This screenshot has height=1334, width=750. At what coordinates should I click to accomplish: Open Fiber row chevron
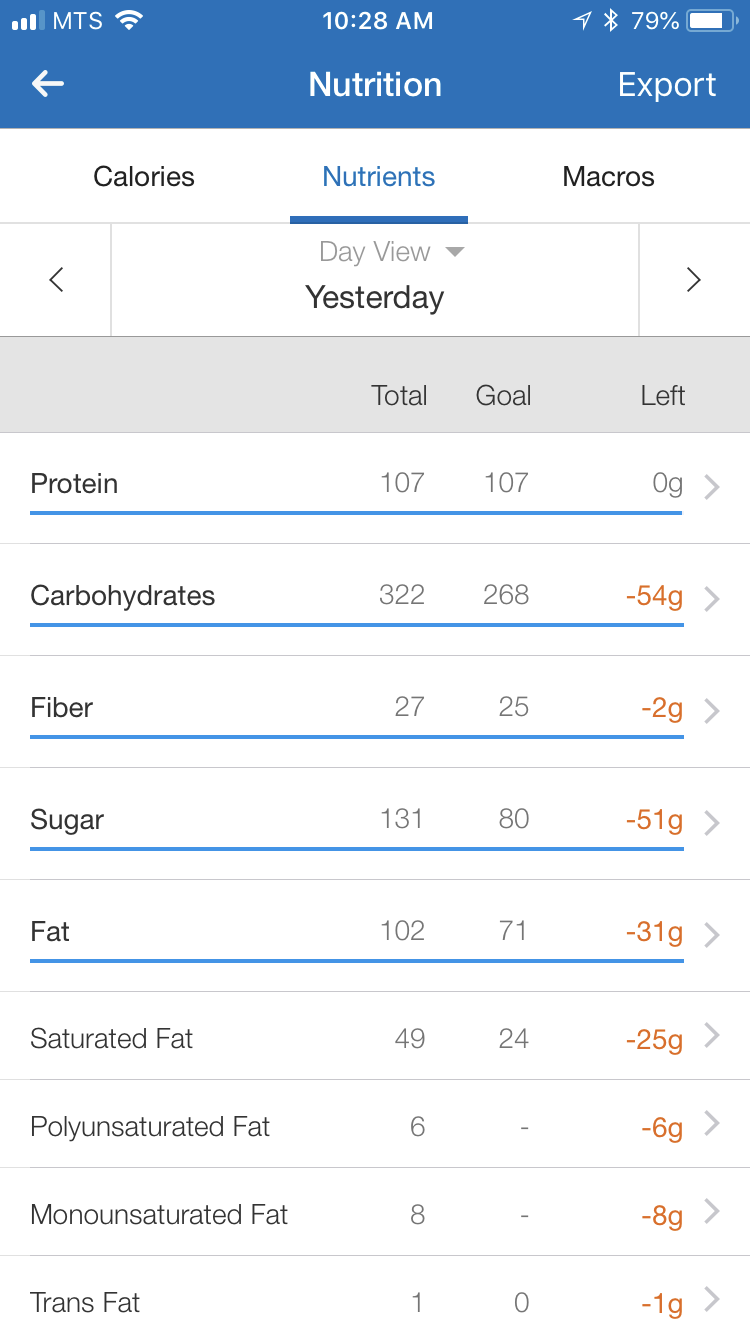711,711
